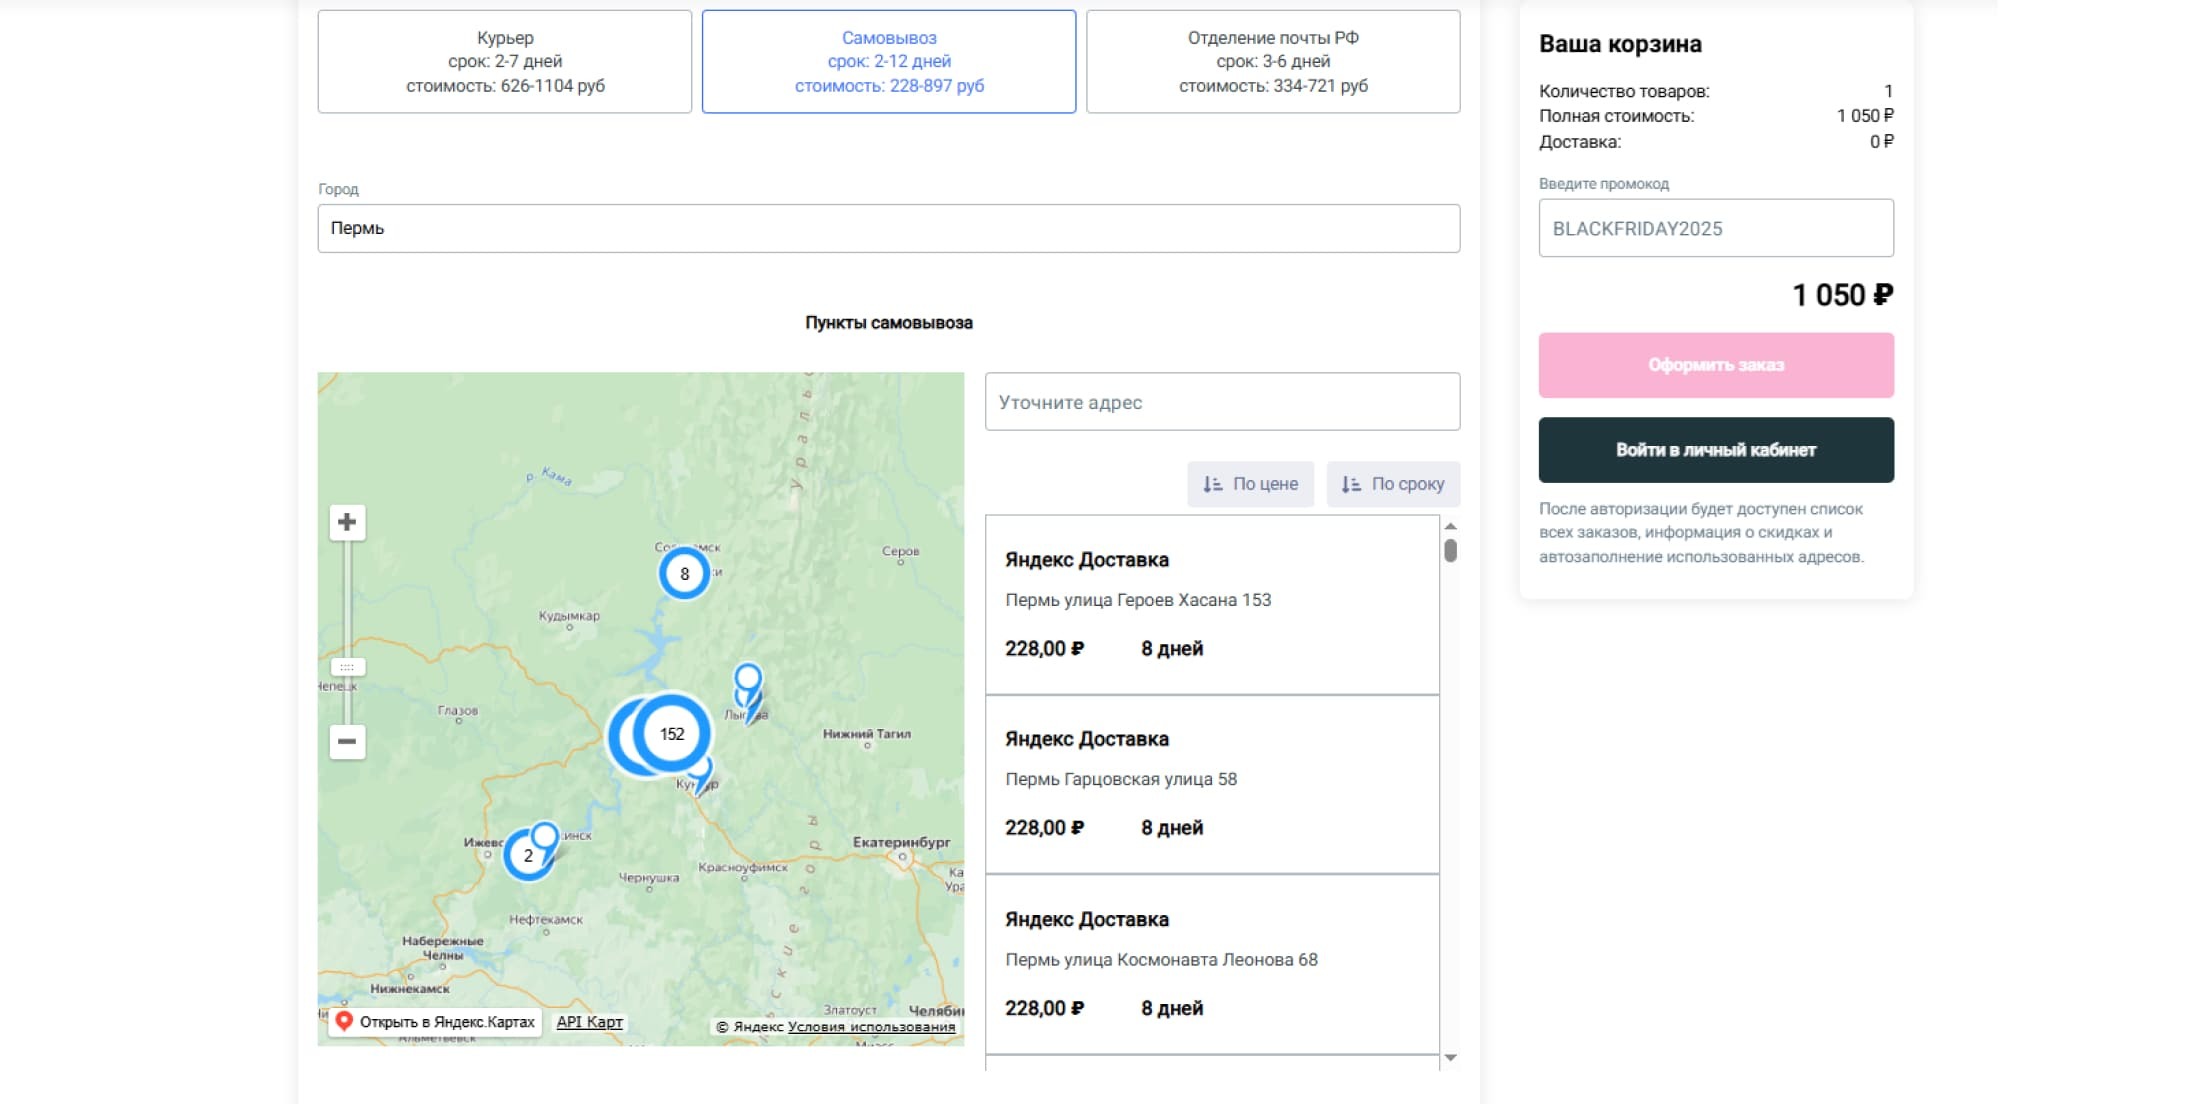
Task: Choose pickup point Героев Хасана 153
Action: point(1212,605)
